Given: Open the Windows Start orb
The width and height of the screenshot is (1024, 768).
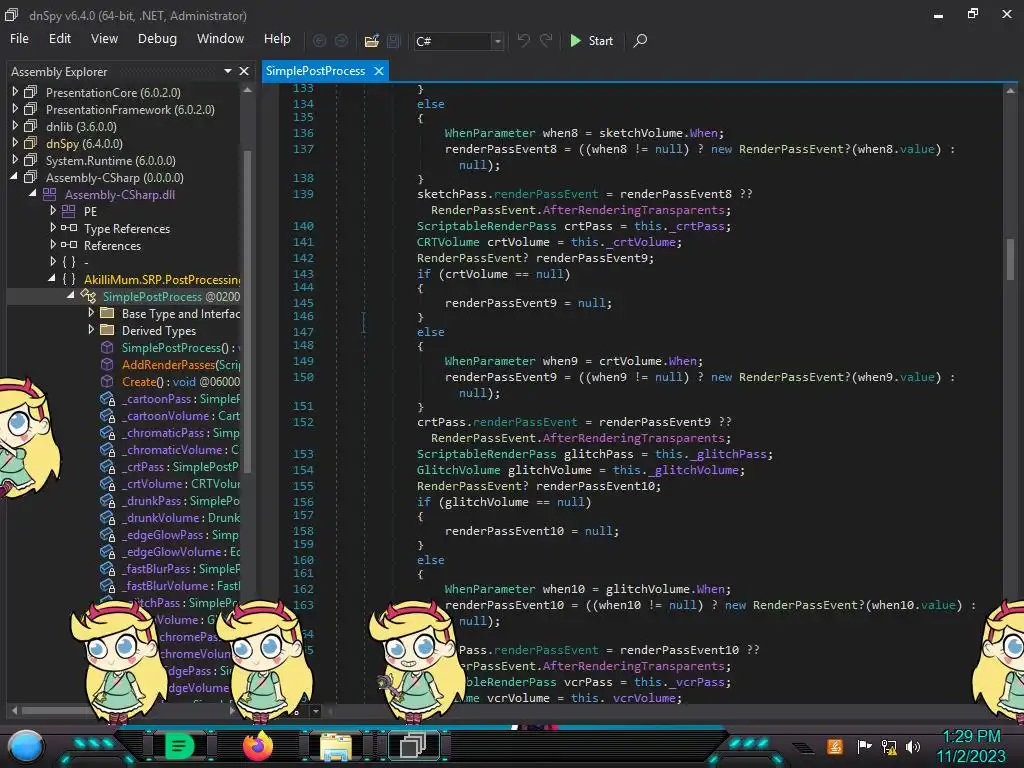Looking at the screenshot, I should [x=25, y=746].
